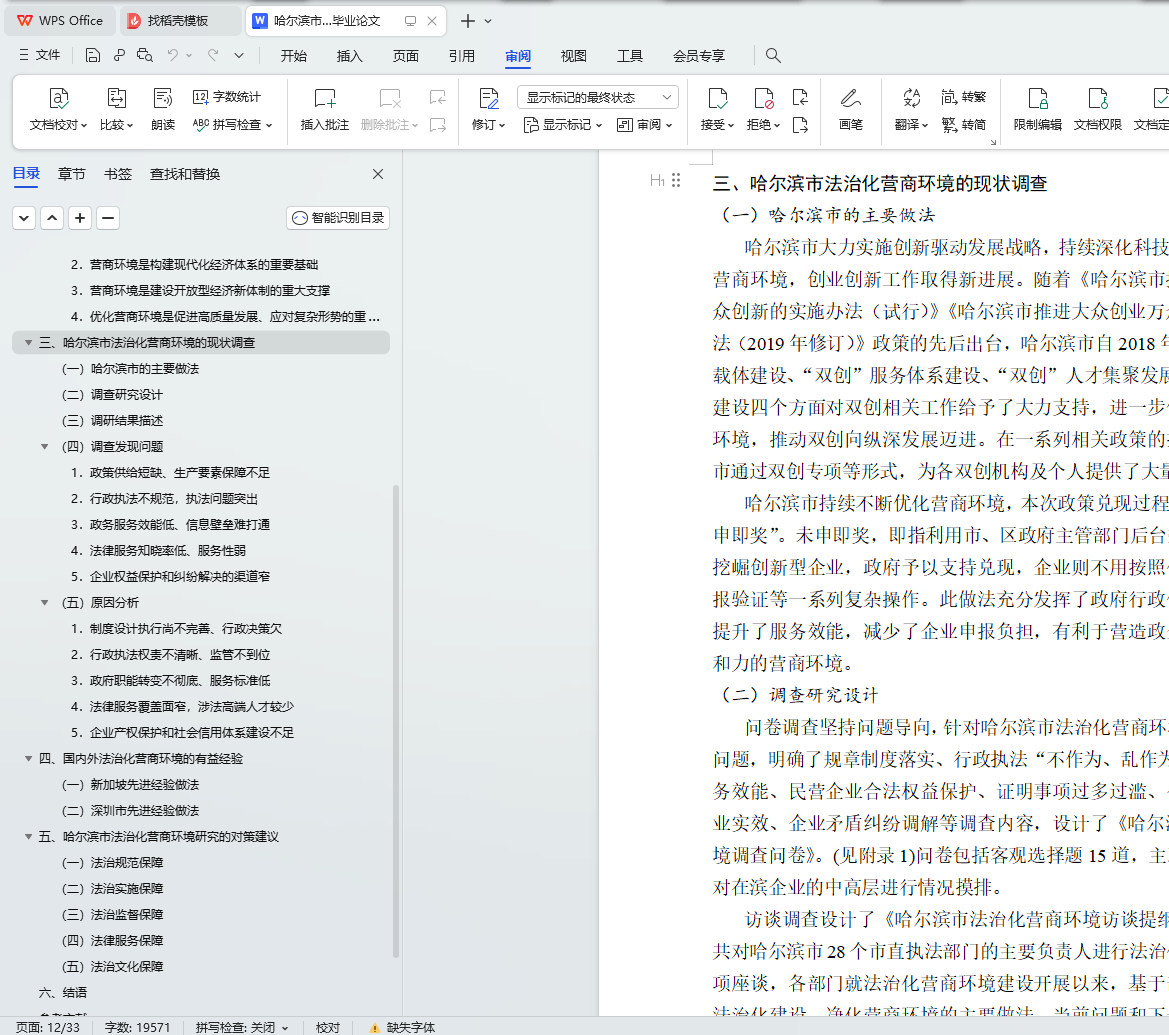Viewport: 1169px width, 1035px height.
Task: Click the 校对 status bar item
Action: point(328,1028)
